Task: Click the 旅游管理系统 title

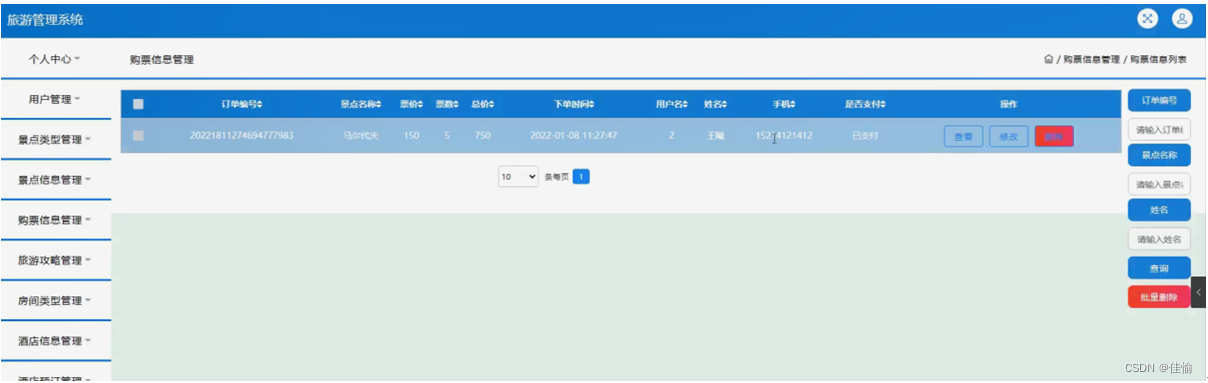Action: [46, 20]
